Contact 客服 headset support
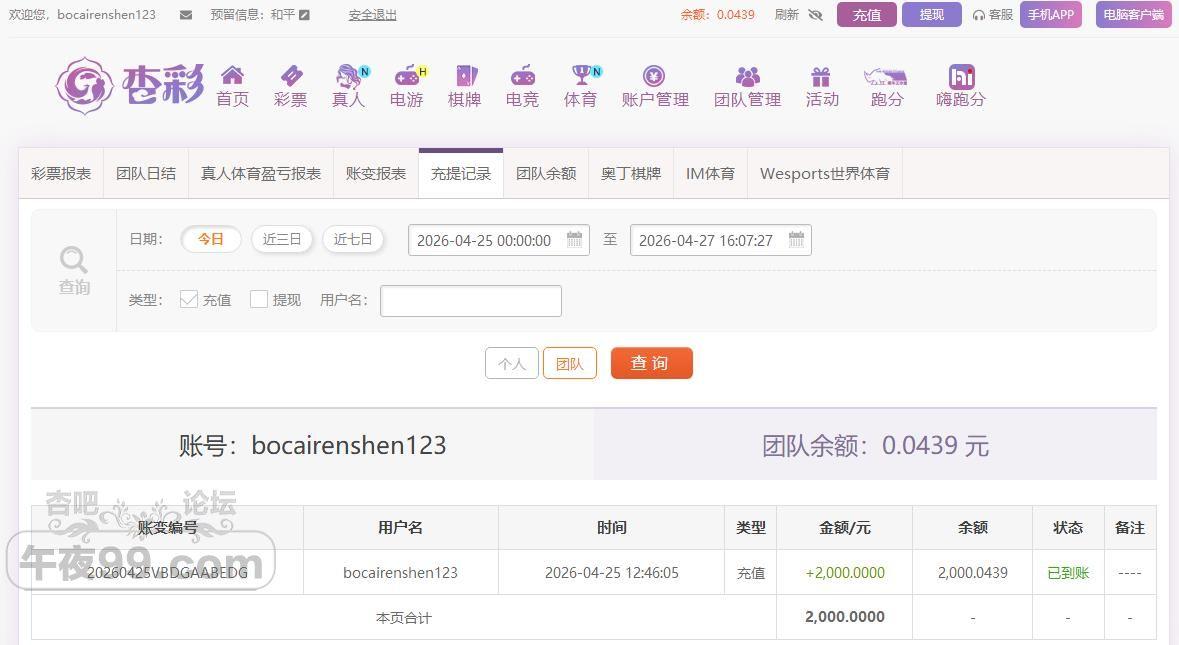The height and width of the screenshot is (645, 1179). 993,15
